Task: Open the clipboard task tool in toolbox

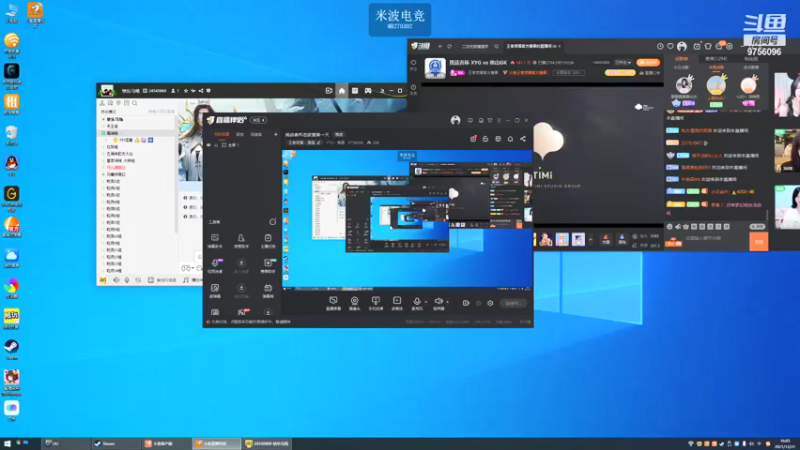Action: [268, 238]
